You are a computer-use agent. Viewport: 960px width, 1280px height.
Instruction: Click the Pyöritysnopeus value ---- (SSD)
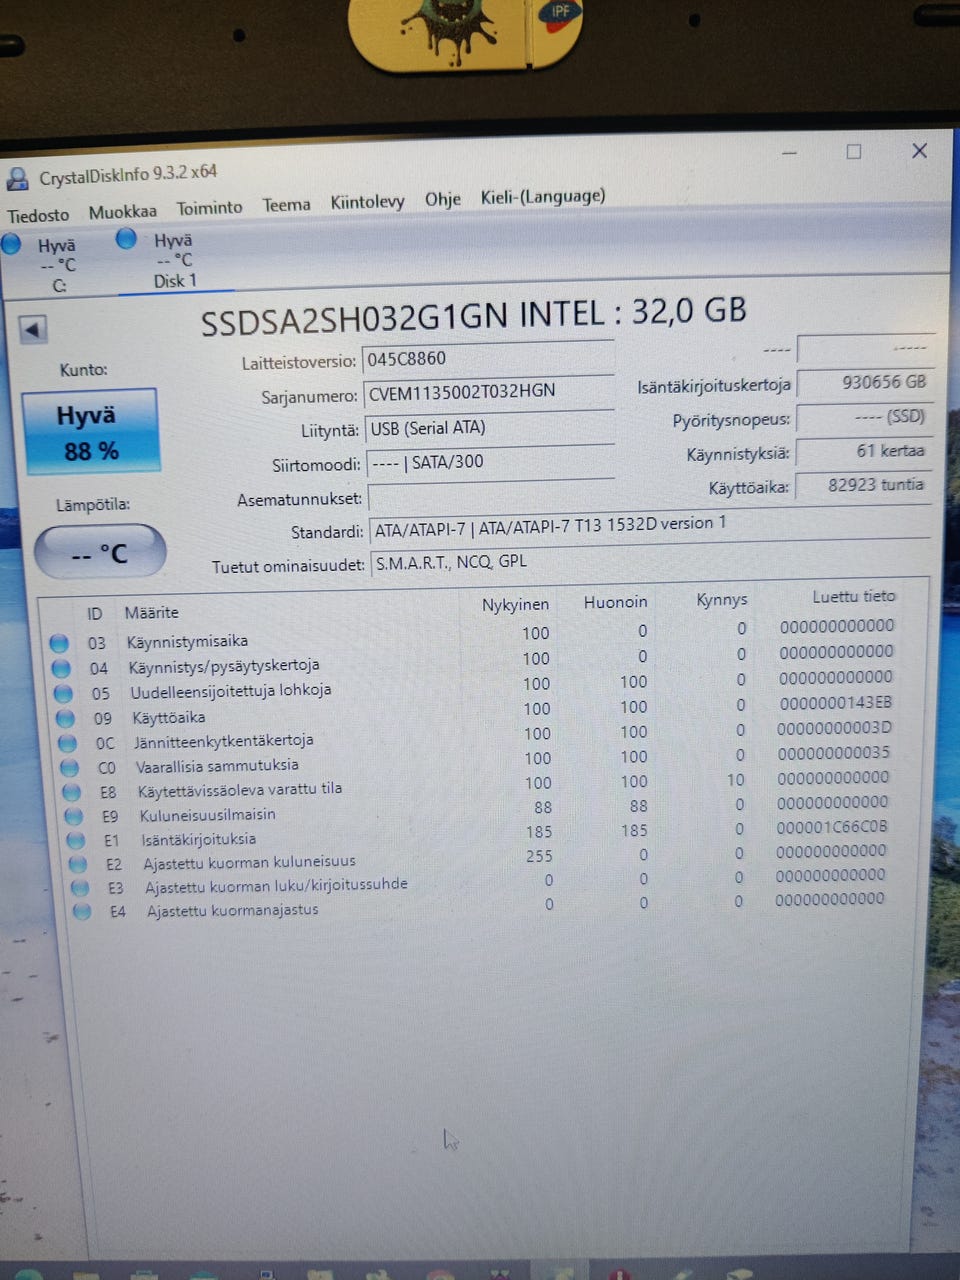coord(865,416)
